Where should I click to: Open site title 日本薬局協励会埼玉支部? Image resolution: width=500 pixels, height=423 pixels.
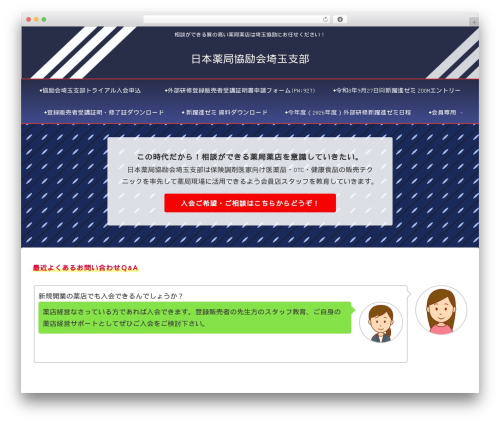pyautogui.click(x=250, y=59)
